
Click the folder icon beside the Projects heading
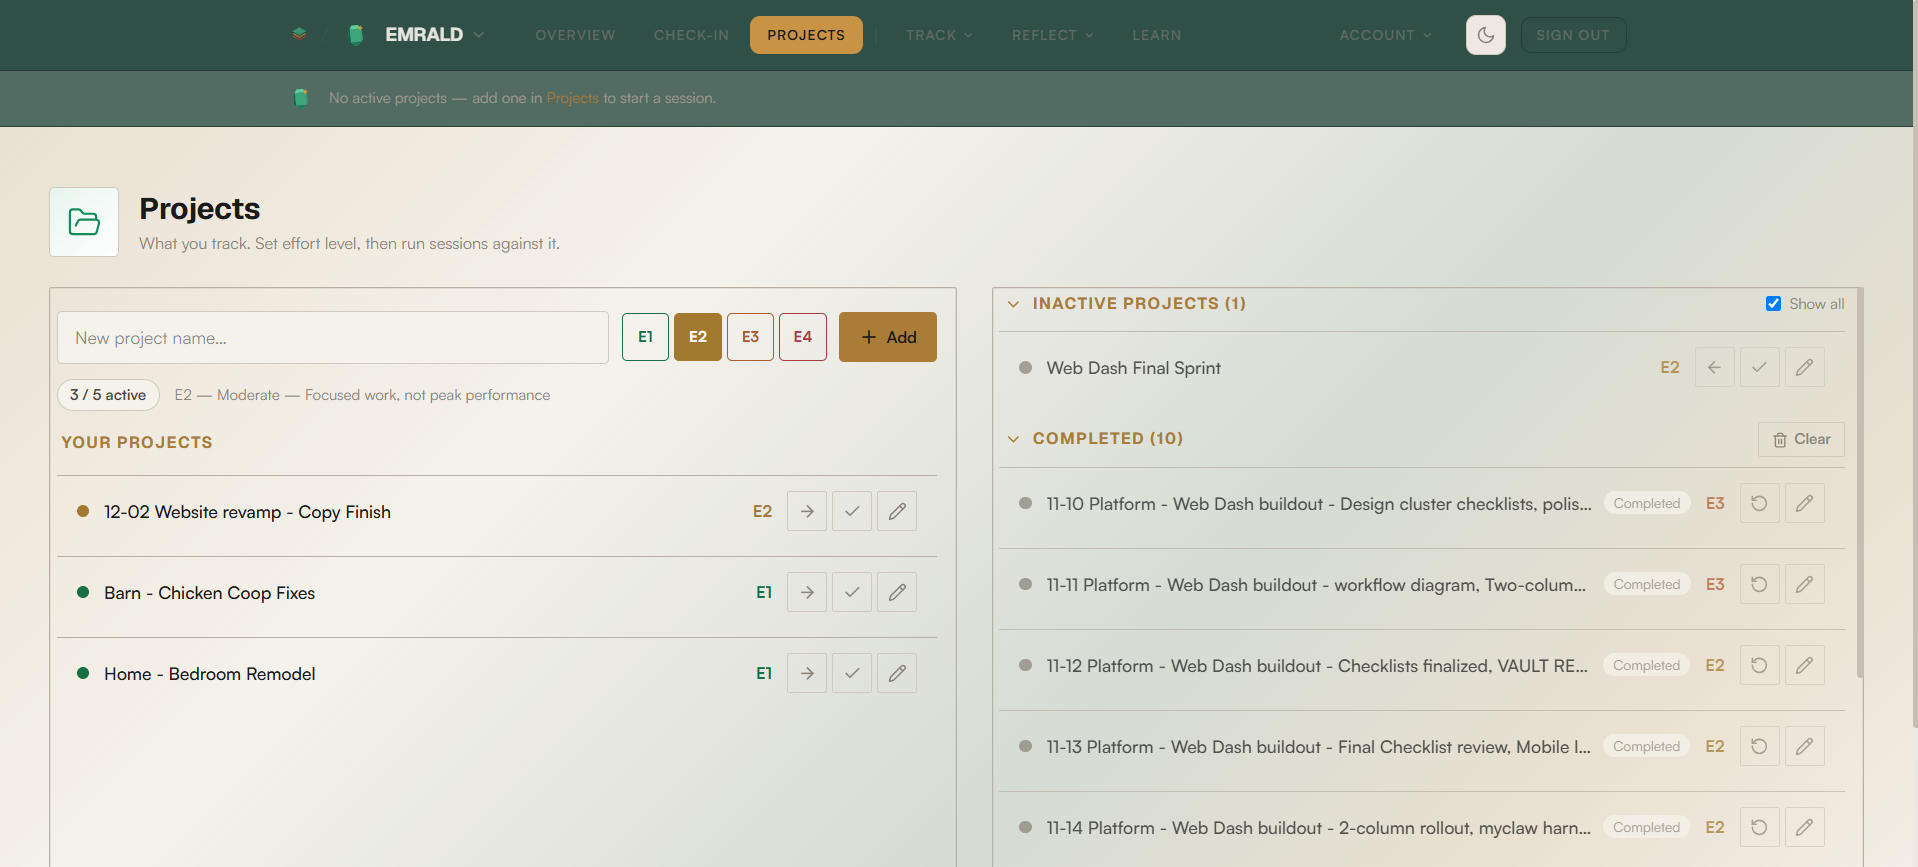point(84,222)
